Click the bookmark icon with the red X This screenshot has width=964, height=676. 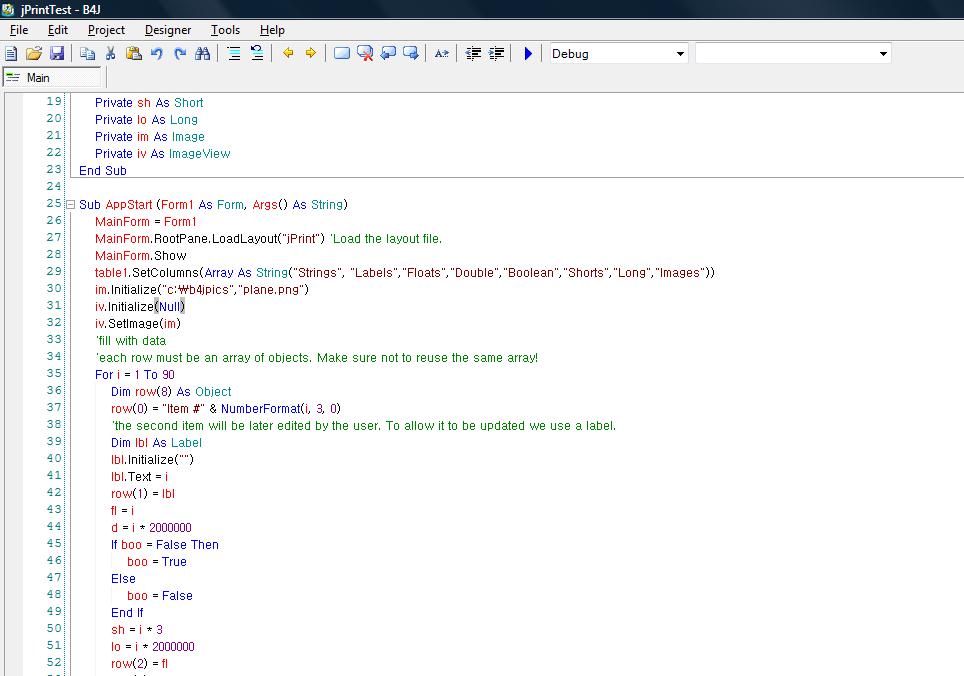tap(365, 54)
